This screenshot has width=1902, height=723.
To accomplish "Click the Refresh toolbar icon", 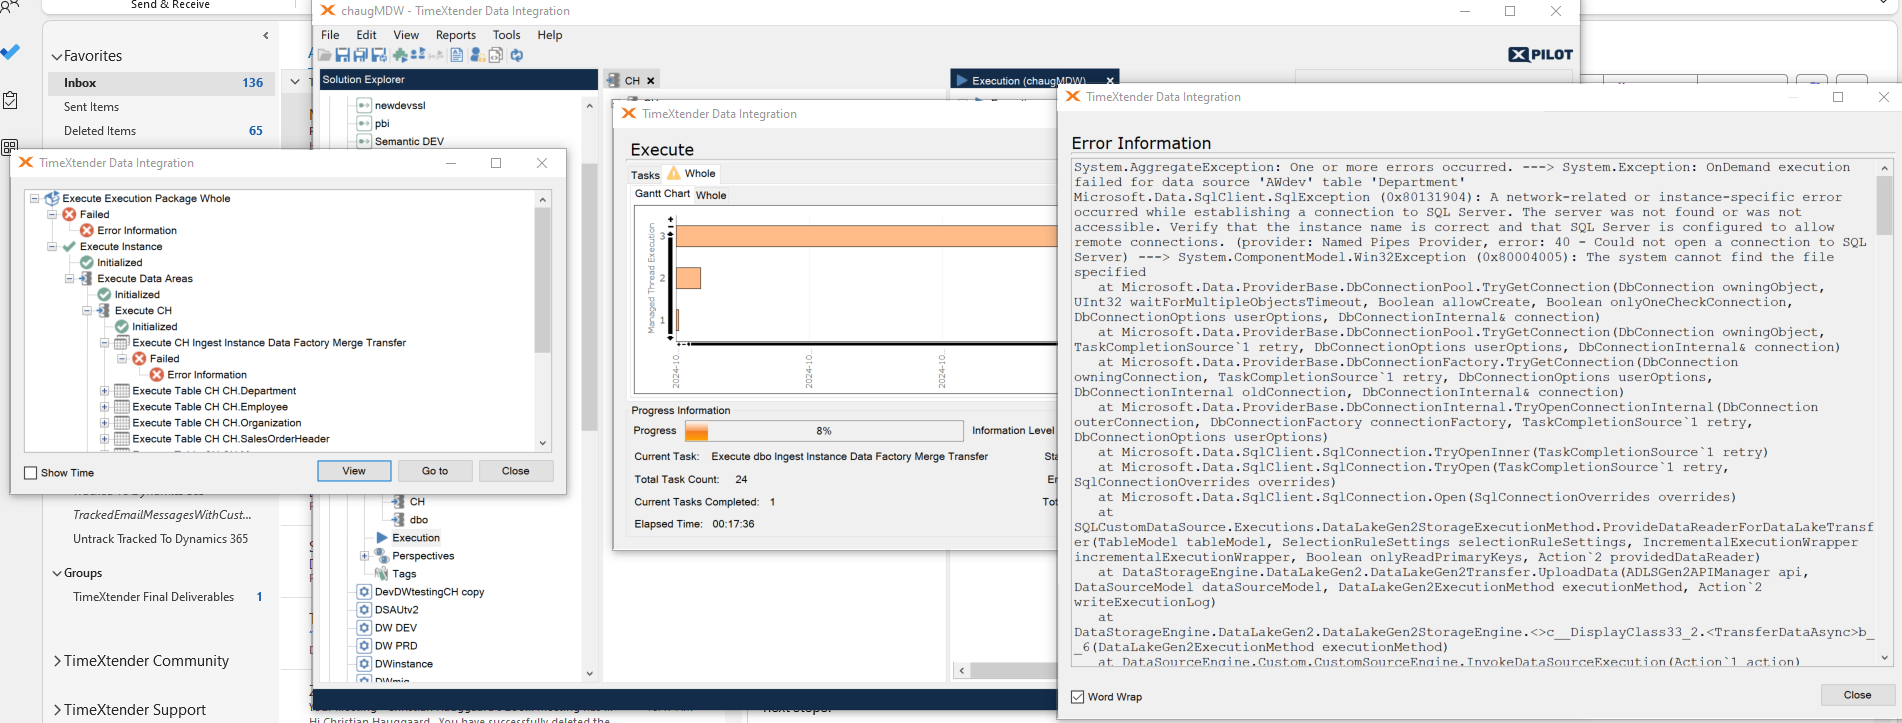I will tap(517, 55).
